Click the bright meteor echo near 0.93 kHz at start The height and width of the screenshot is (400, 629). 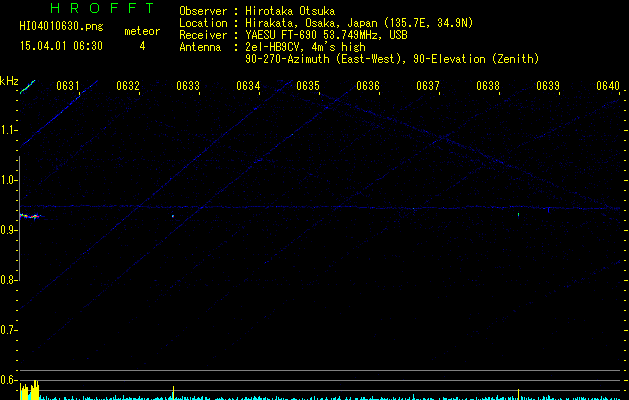[x=31, y=216]
